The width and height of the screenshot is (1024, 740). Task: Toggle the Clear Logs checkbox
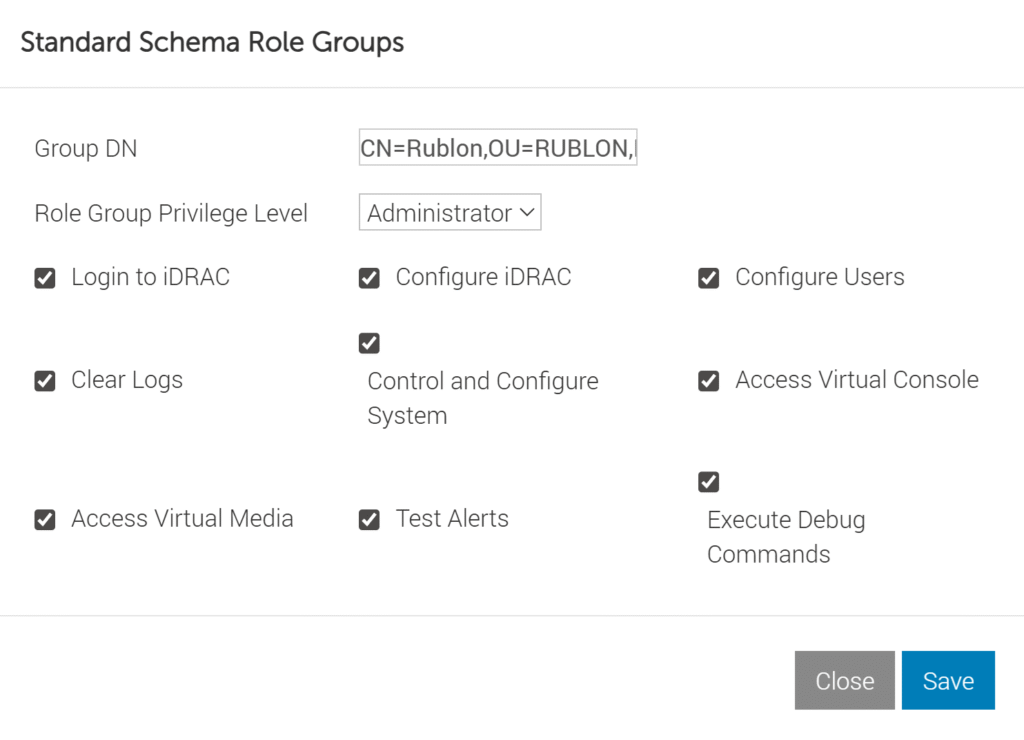click(44, 381)
